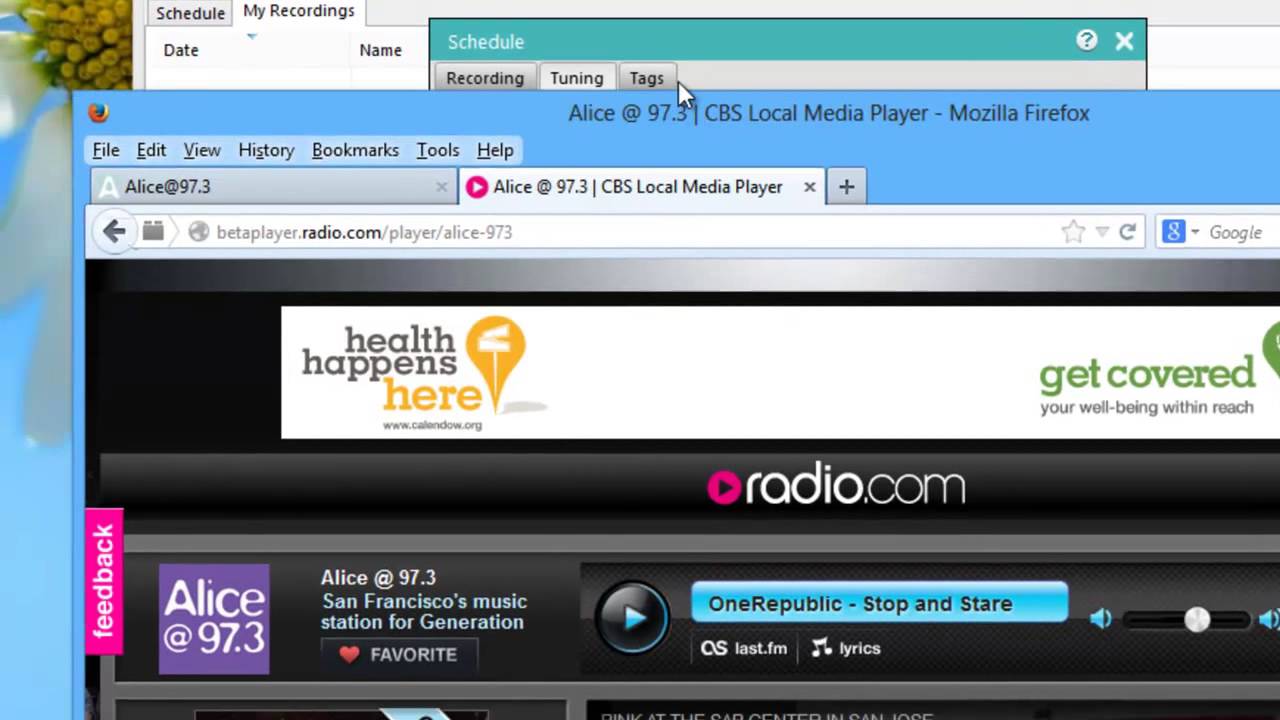Open the lyrics link

846,648
